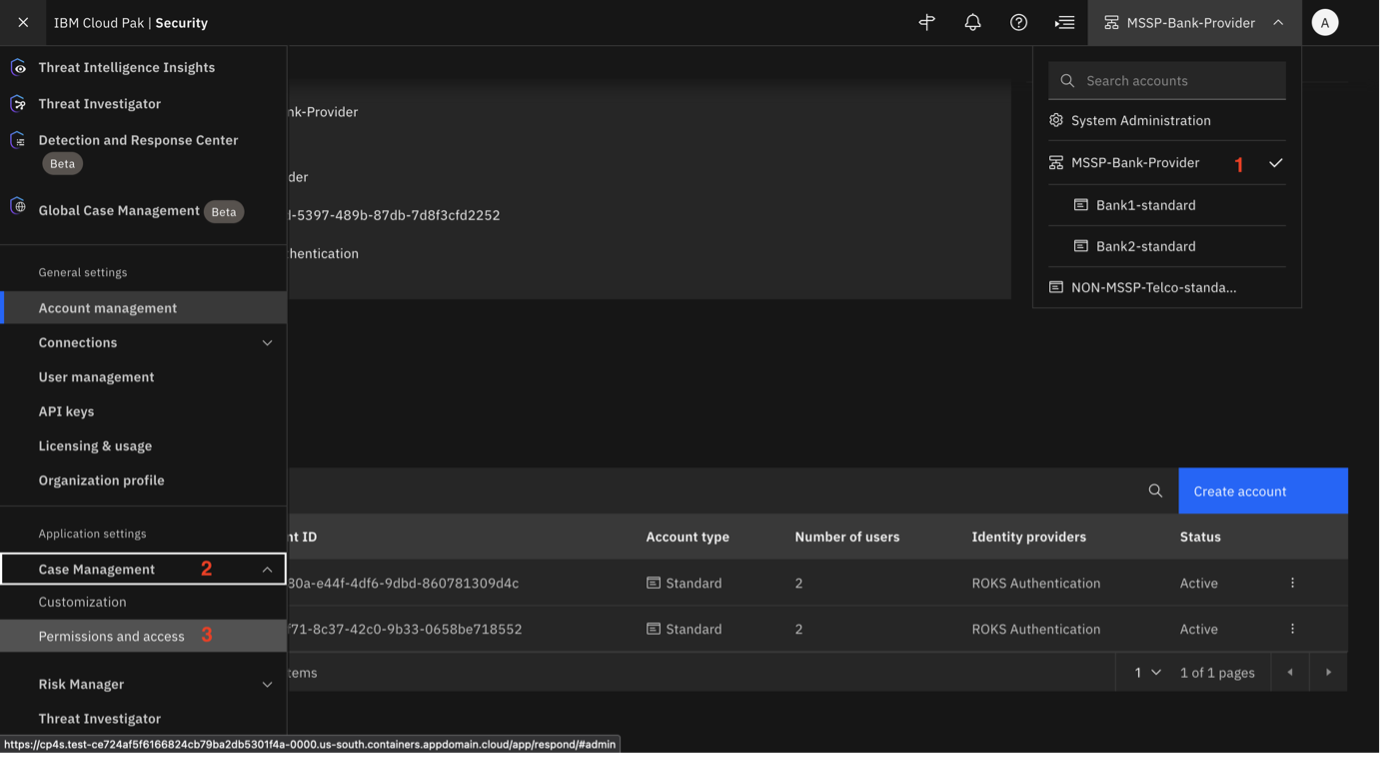The image size is (1384, 757).
Task: Click the Create account button
Action: pos(1240,490)
